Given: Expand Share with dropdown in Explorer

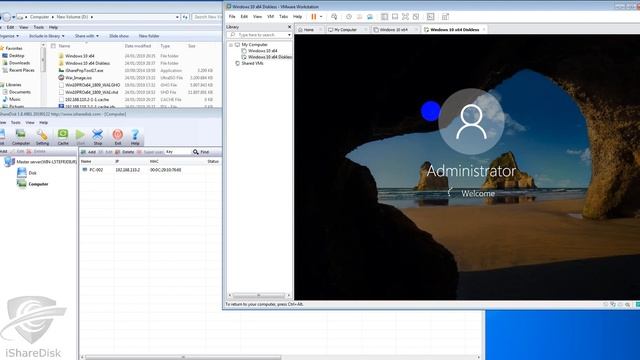Looking at the screenshot, I should point(87,36).
